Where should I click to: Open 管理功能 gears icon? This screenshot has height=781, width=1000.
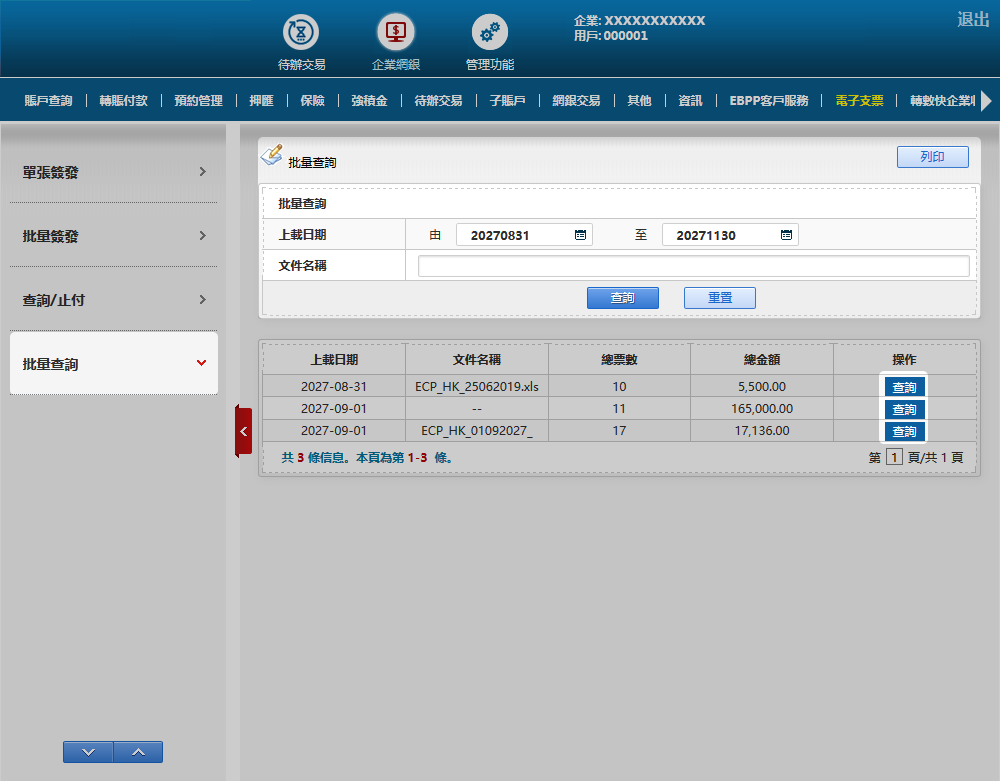[x=490, y=33]
